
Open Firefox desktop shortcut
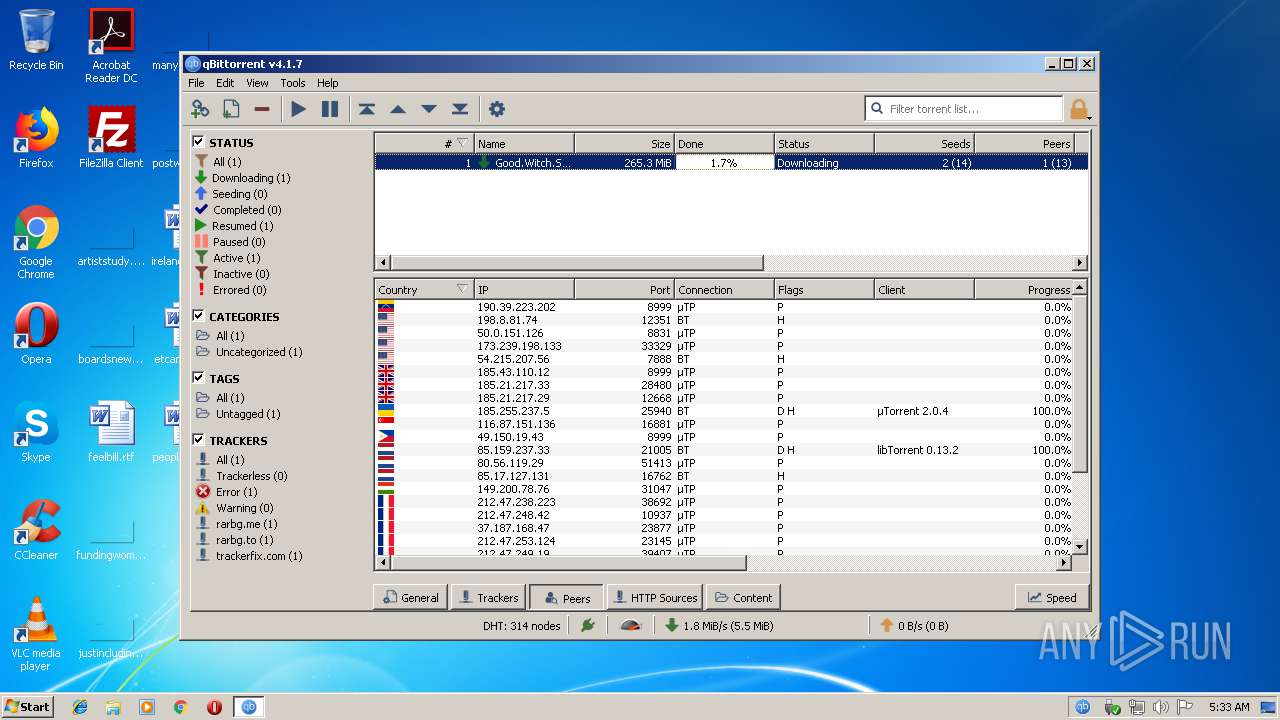36,139
